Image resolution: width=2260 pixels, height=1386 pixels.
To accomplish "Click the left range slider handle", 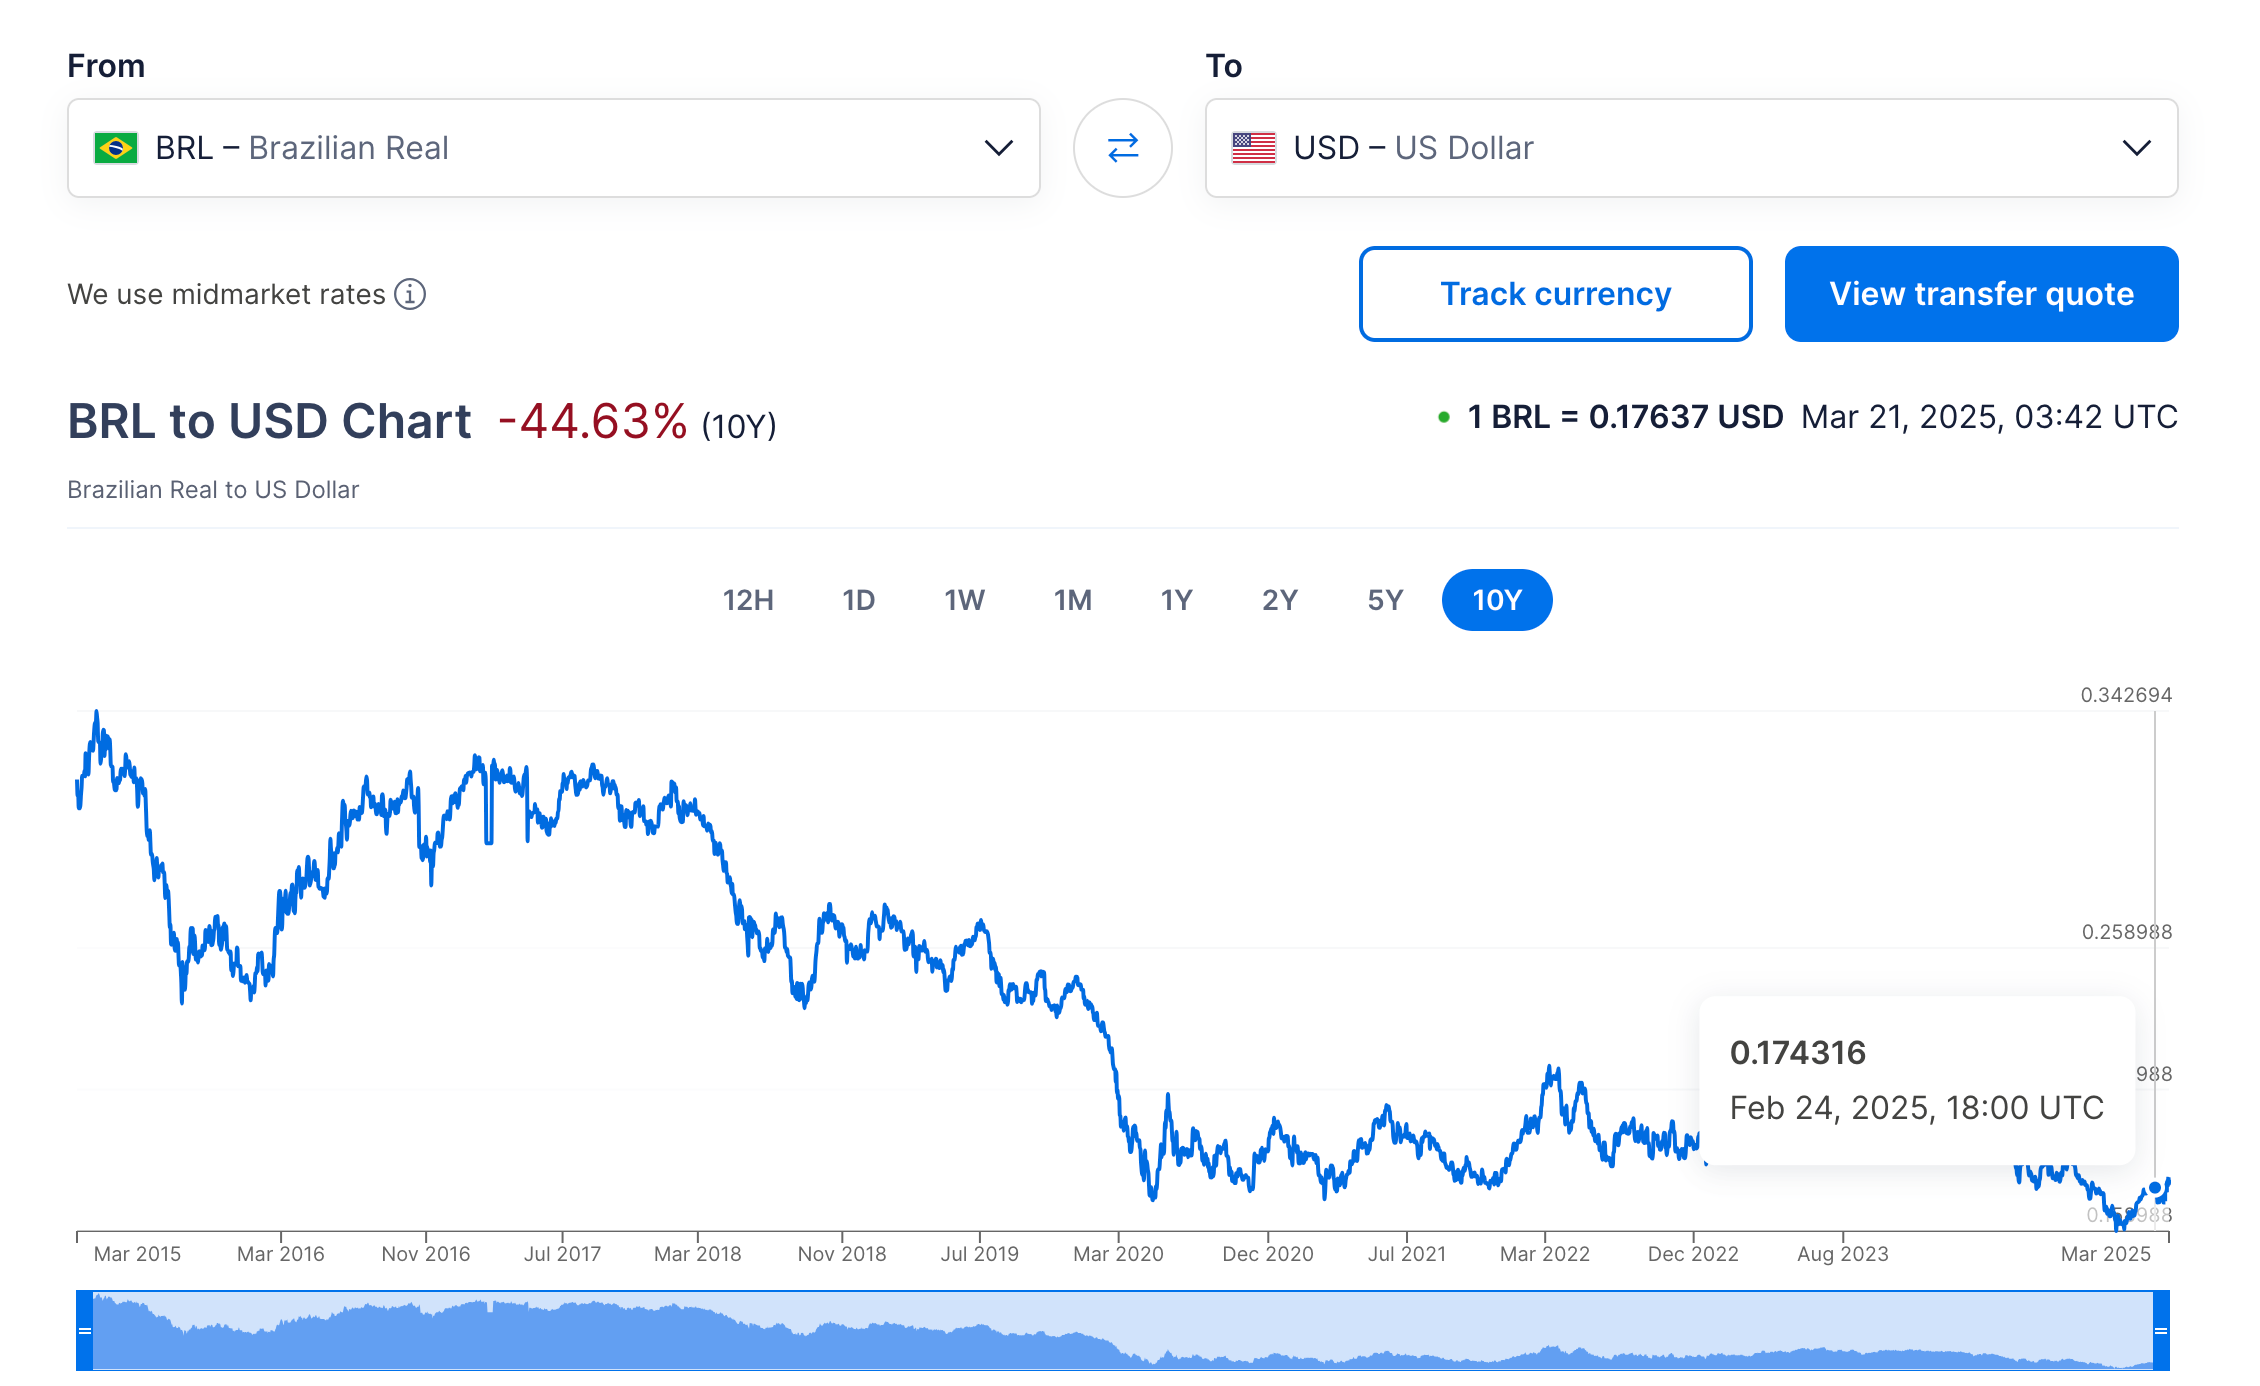I will (85, 1330).
